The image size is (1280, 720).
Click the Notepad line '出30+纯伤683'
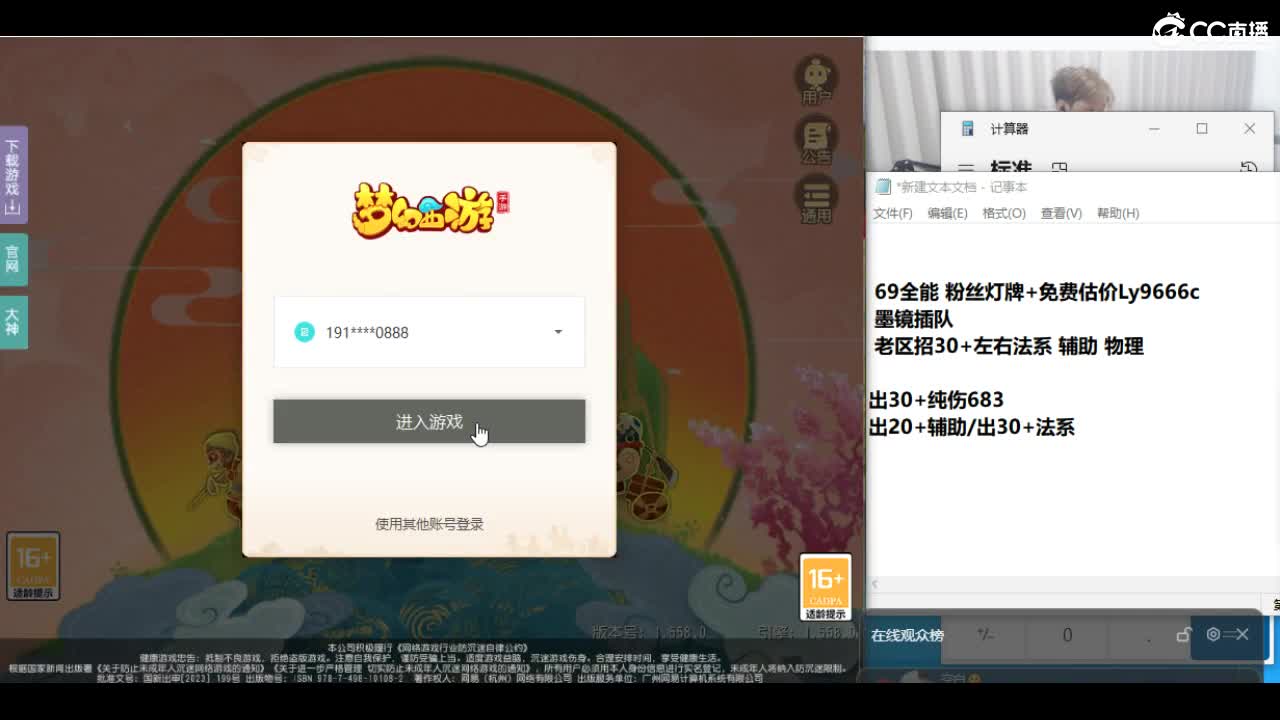pyautogui.click(x=936, y=400)
